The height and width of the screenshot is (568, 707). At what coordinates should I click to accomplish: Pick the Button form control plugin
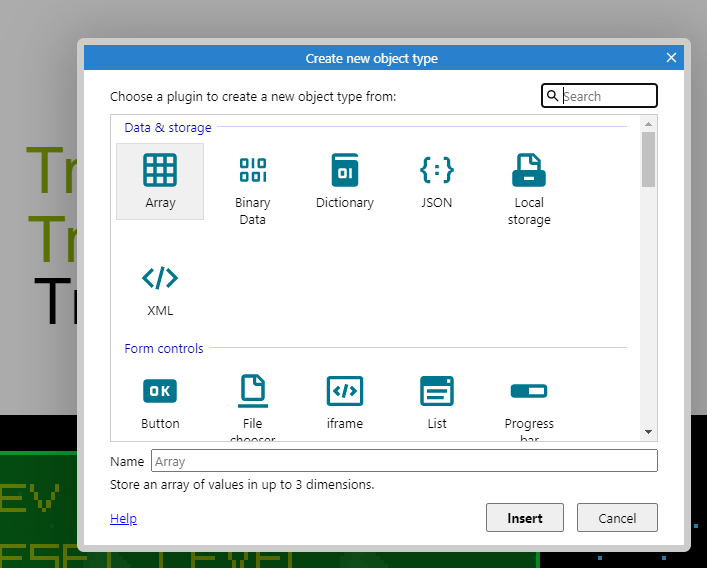tap(160, 391)
